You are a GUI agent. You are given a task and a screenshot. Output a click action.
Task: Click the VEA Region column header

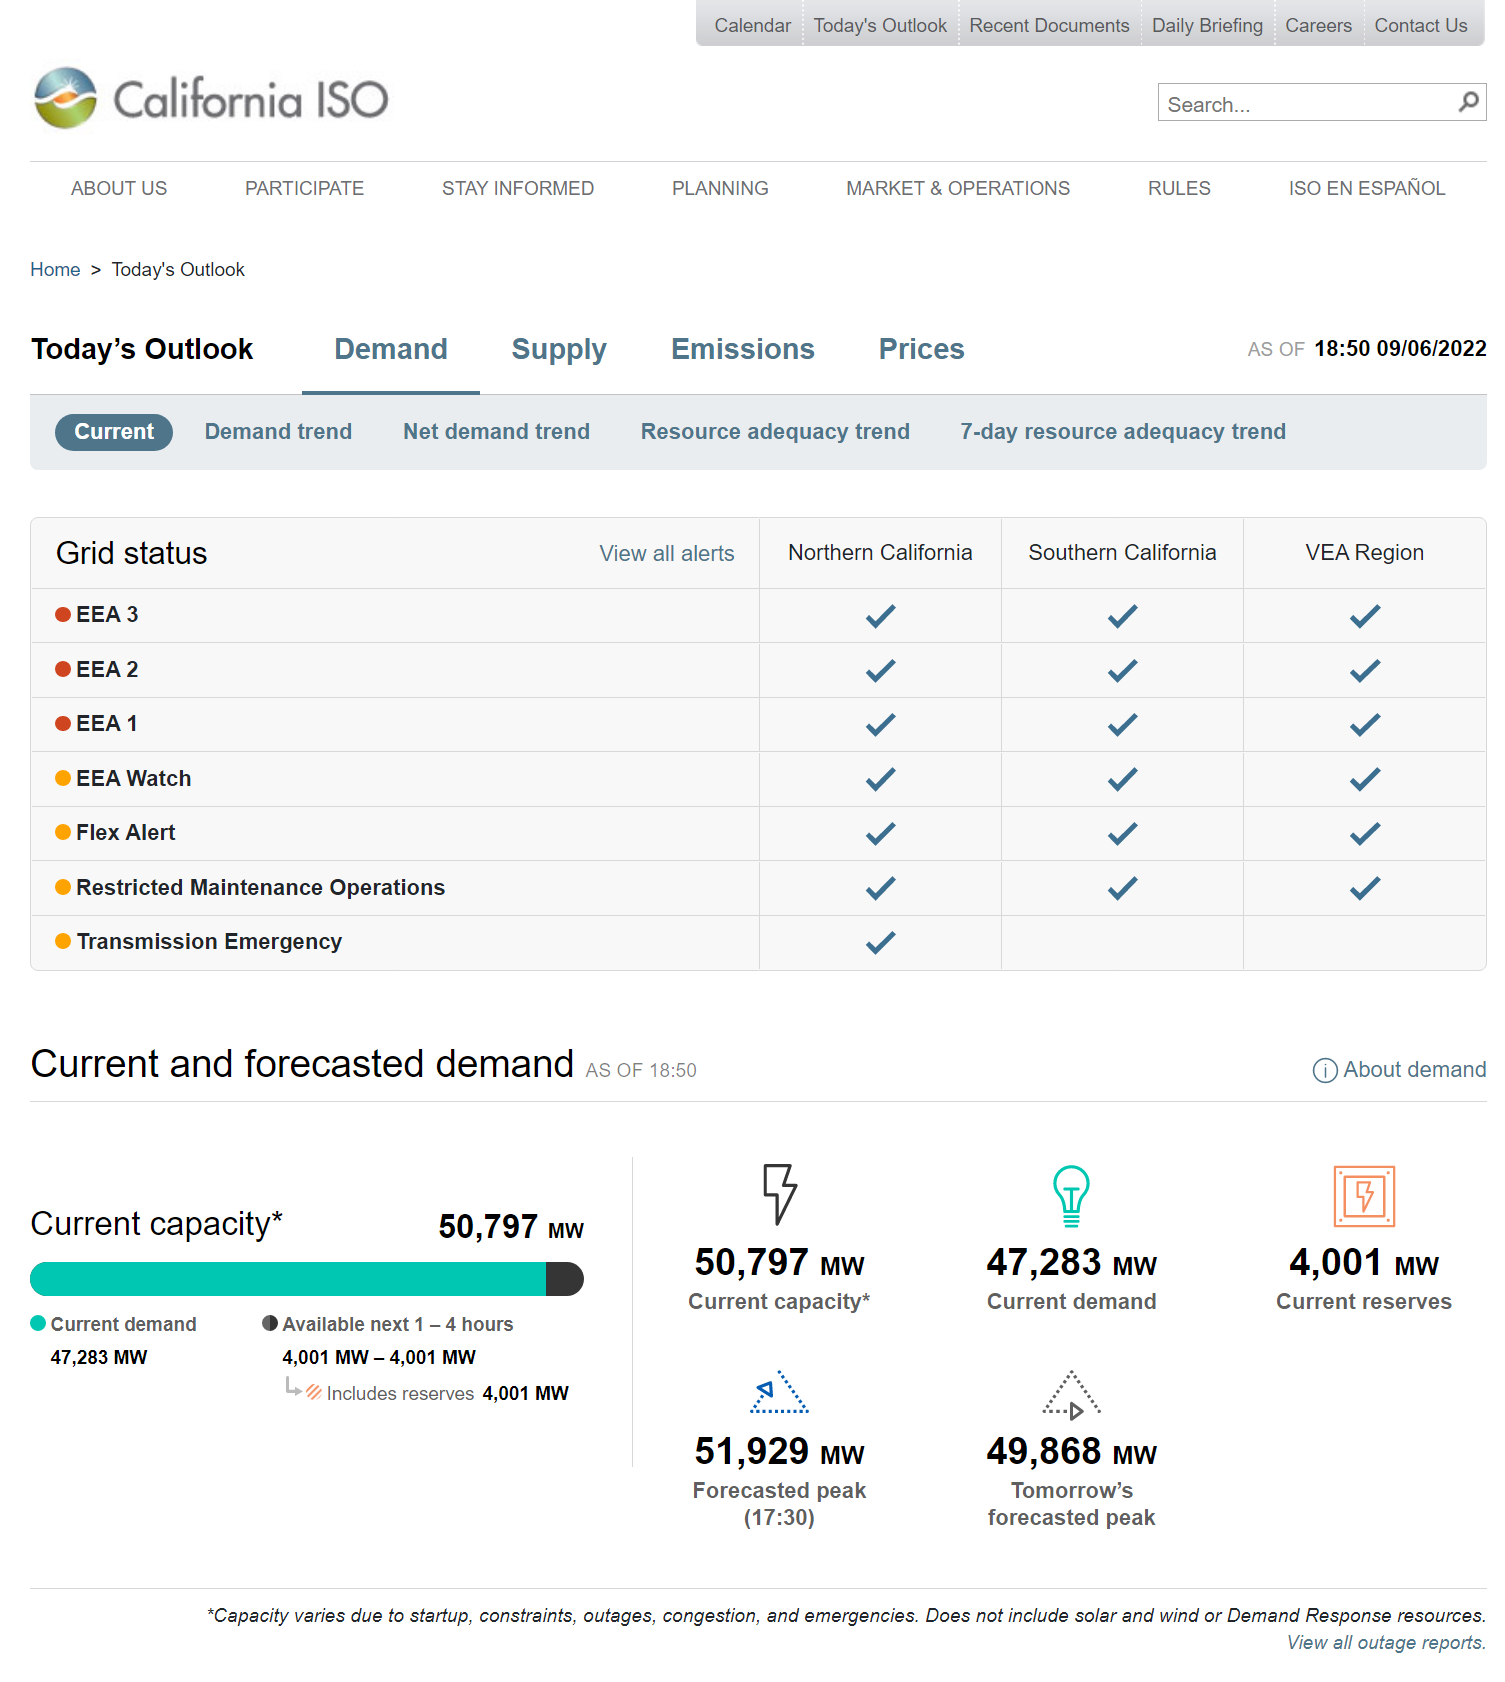(x=1364, y=552)
